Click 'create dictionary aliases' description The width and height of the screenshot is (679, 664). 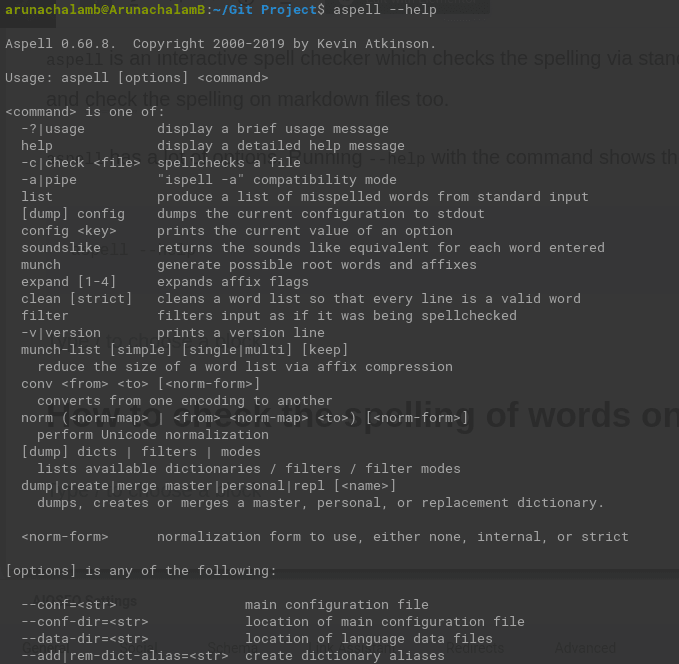coord(345,656)
